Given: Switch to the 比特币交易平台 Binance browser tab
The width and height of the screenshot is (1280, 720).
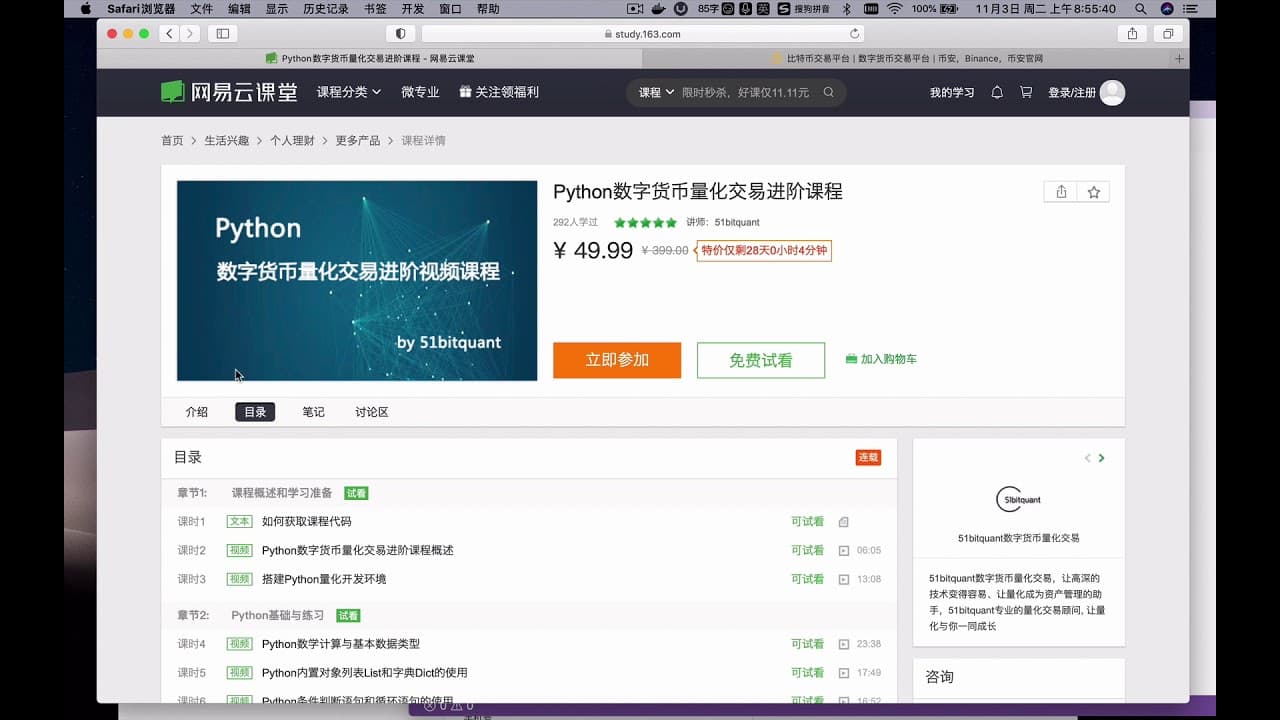Looking at the screenshot, I should point(908,58).
